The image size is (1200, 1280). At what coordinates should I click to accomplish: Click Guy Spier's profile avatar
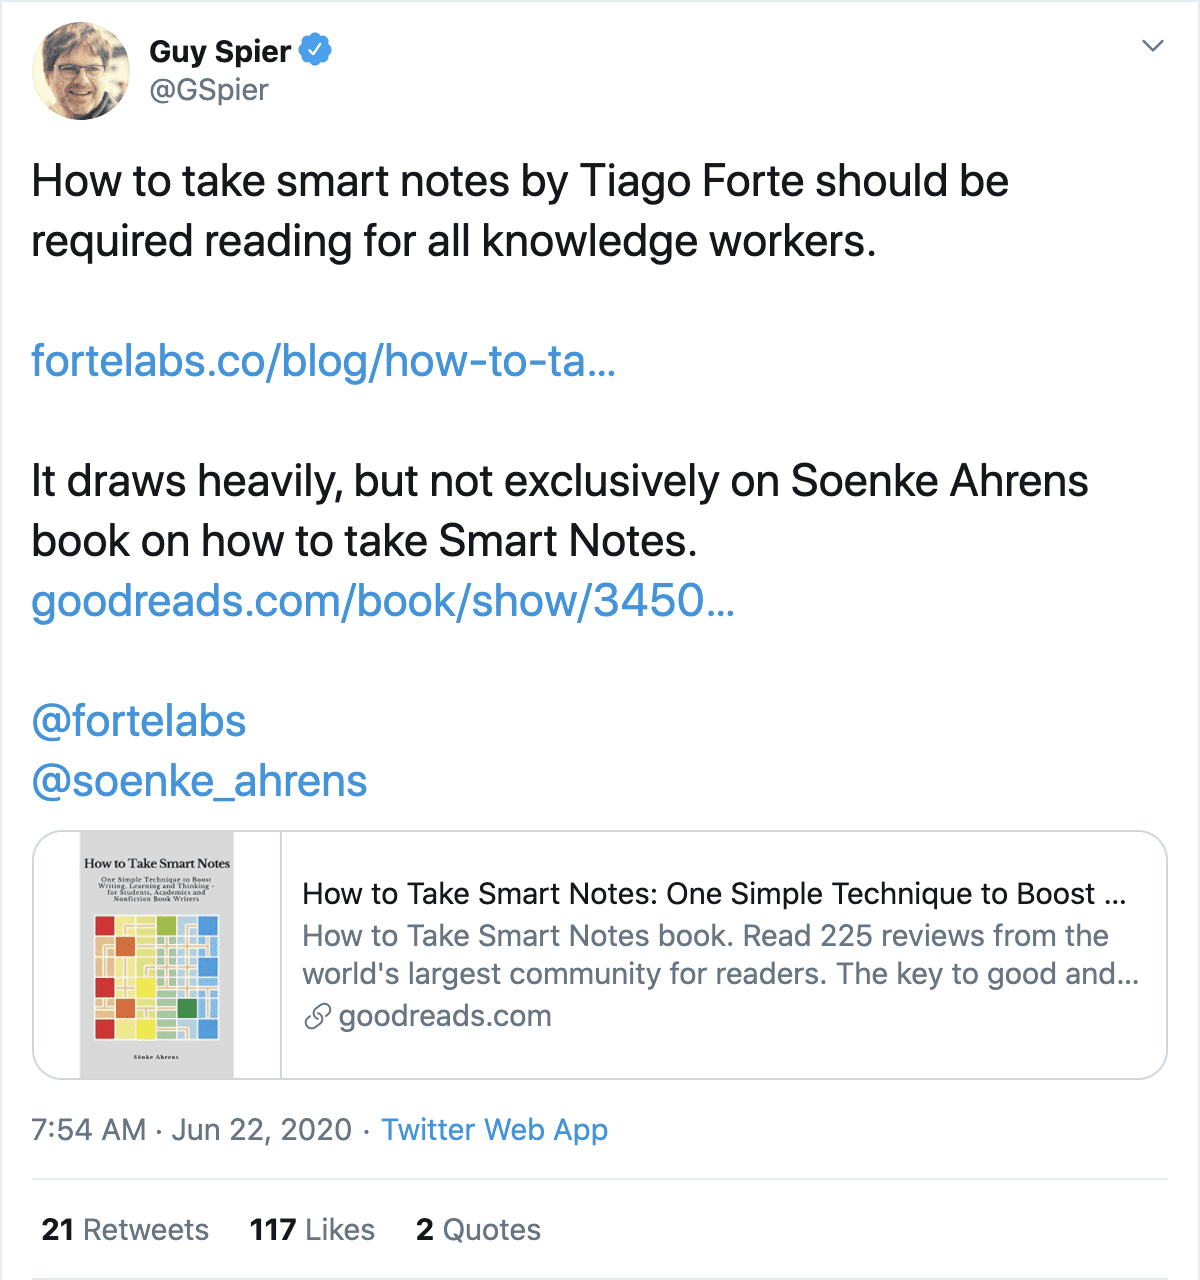81,71
